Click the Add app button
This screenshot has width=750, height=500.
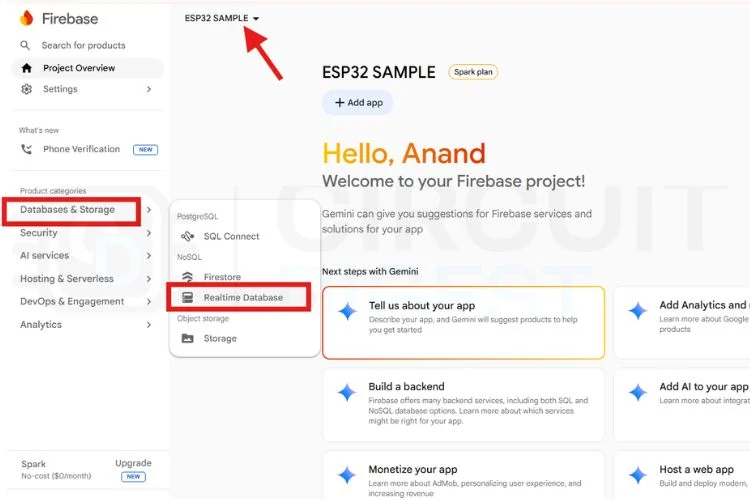click(358, 102)
